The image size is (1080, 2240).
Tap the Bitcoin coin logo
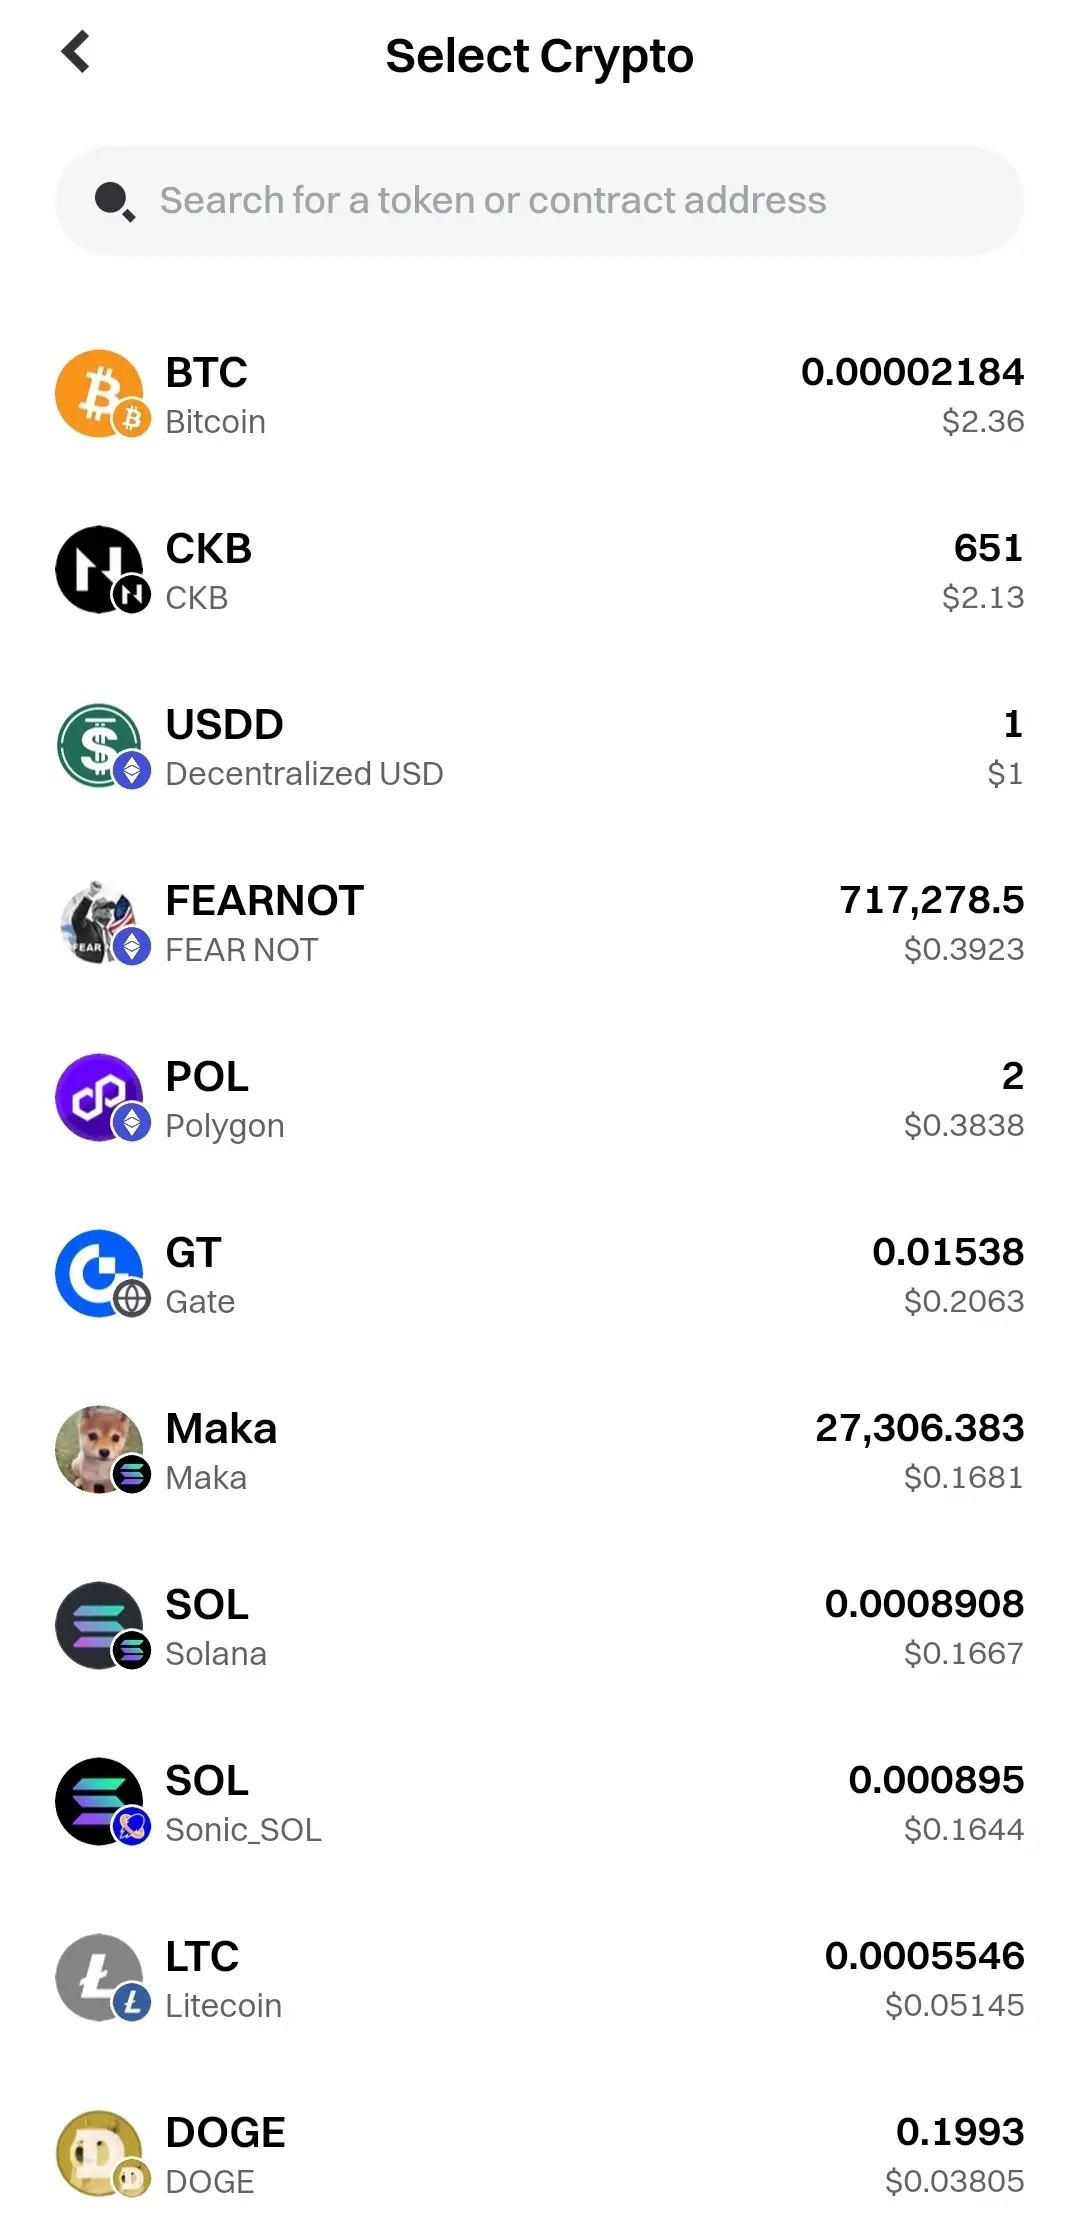click(x=99, y=393)
